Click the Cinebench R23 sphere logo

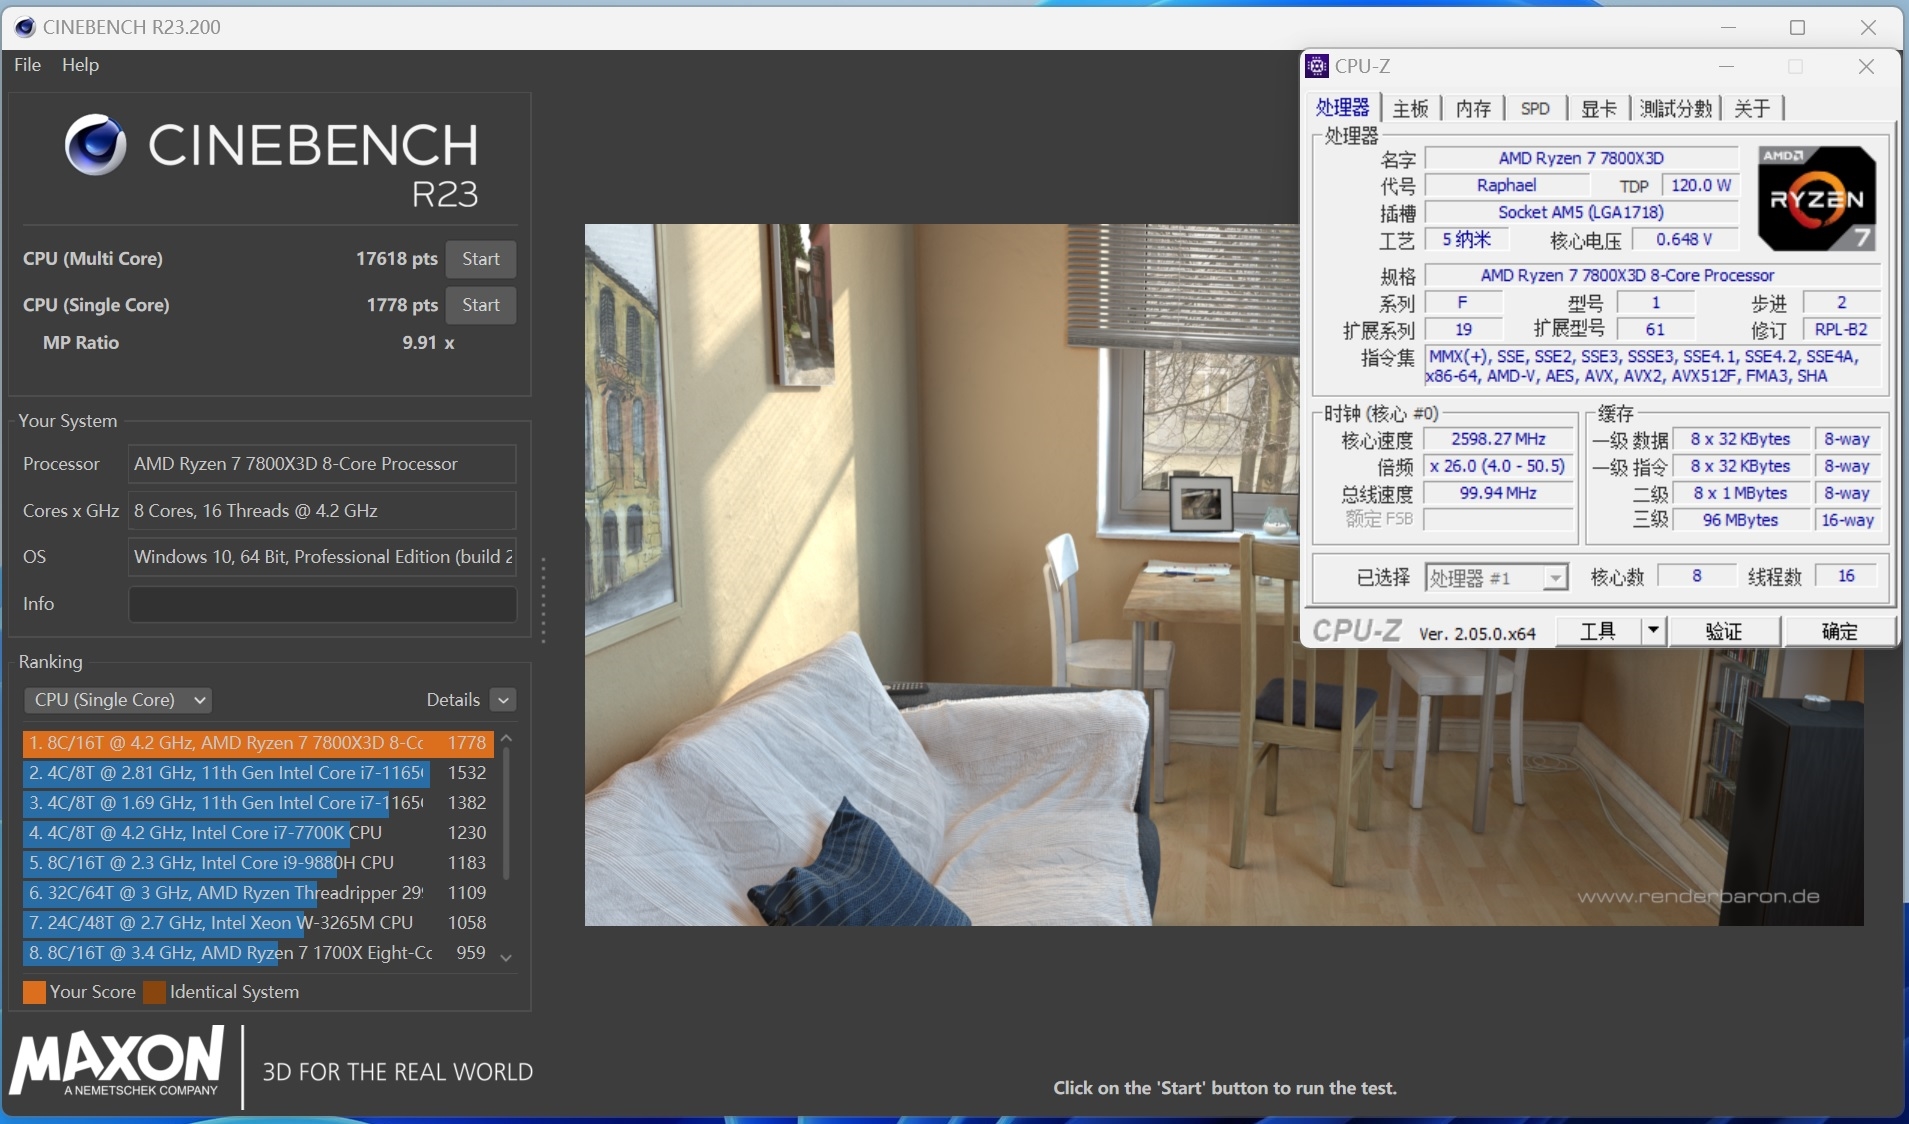(95, 146)
